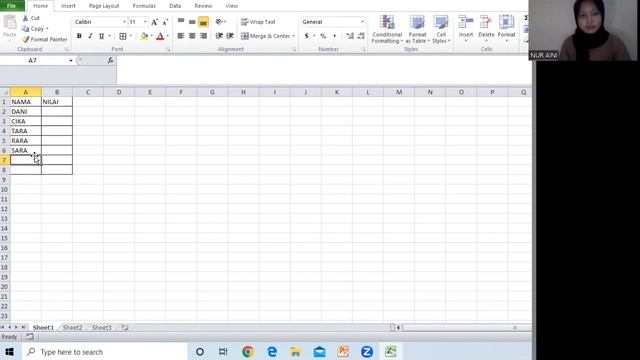
Task: Toggle Bold formatting
Action: click(x=79, y=36)
